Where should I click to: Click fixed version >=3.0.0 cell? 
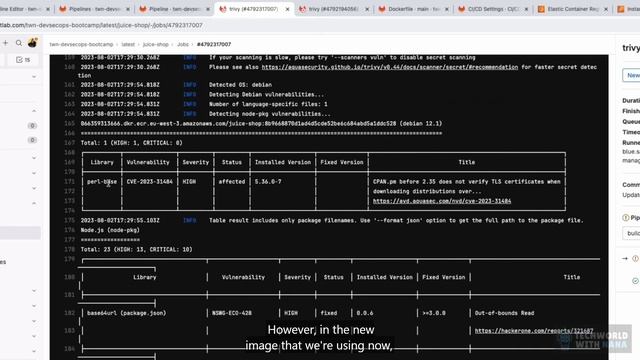(434, 313)
